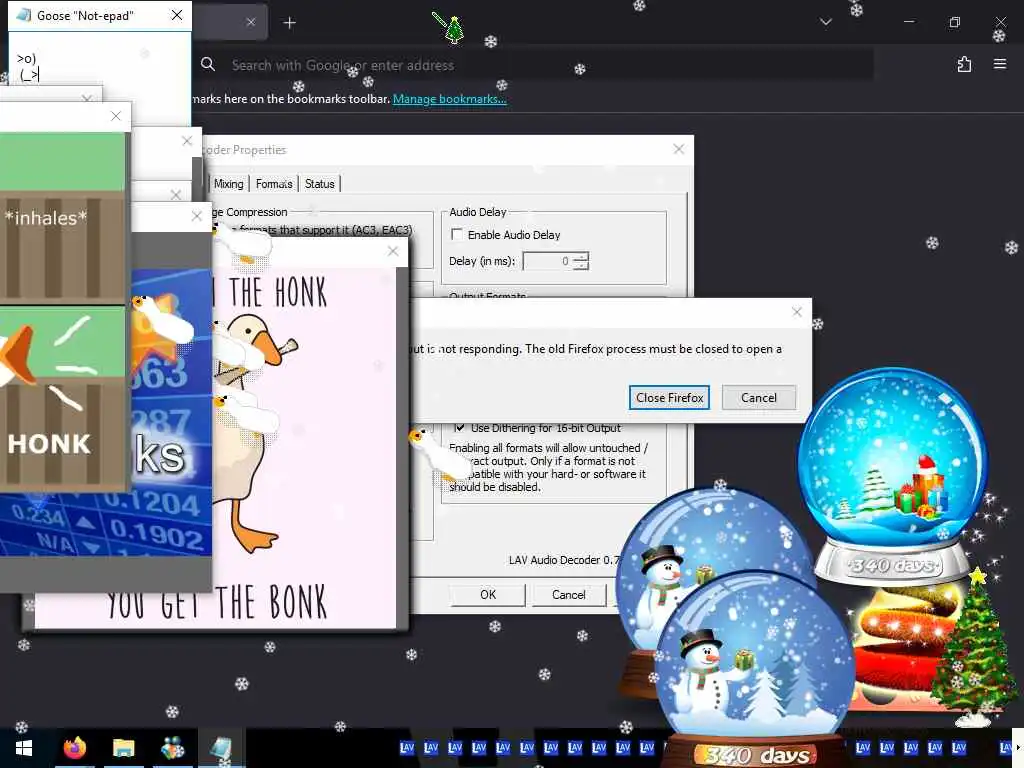Open File Explorer from the taskbar

click(x=123, y=748)
